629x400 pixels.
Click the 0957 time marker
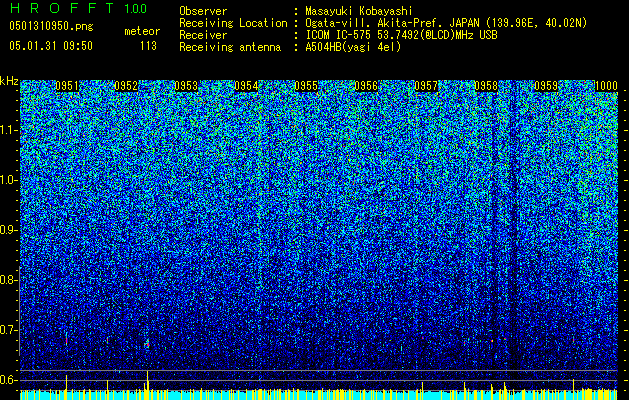[426, 86]
